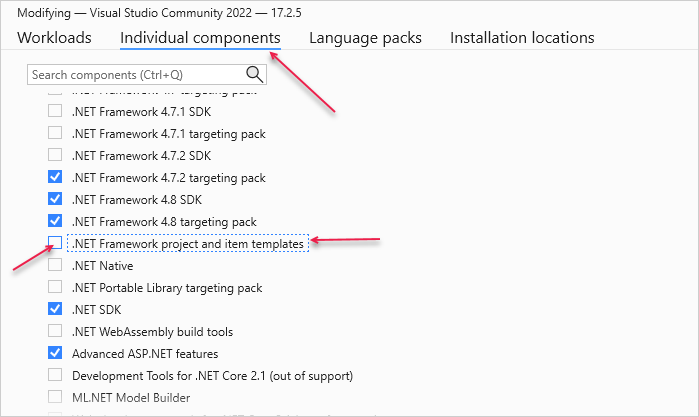Uncheck the .NET SDK component
This screenshot has width=699, height=417.
pyautogui.click(x=55, y=309)
